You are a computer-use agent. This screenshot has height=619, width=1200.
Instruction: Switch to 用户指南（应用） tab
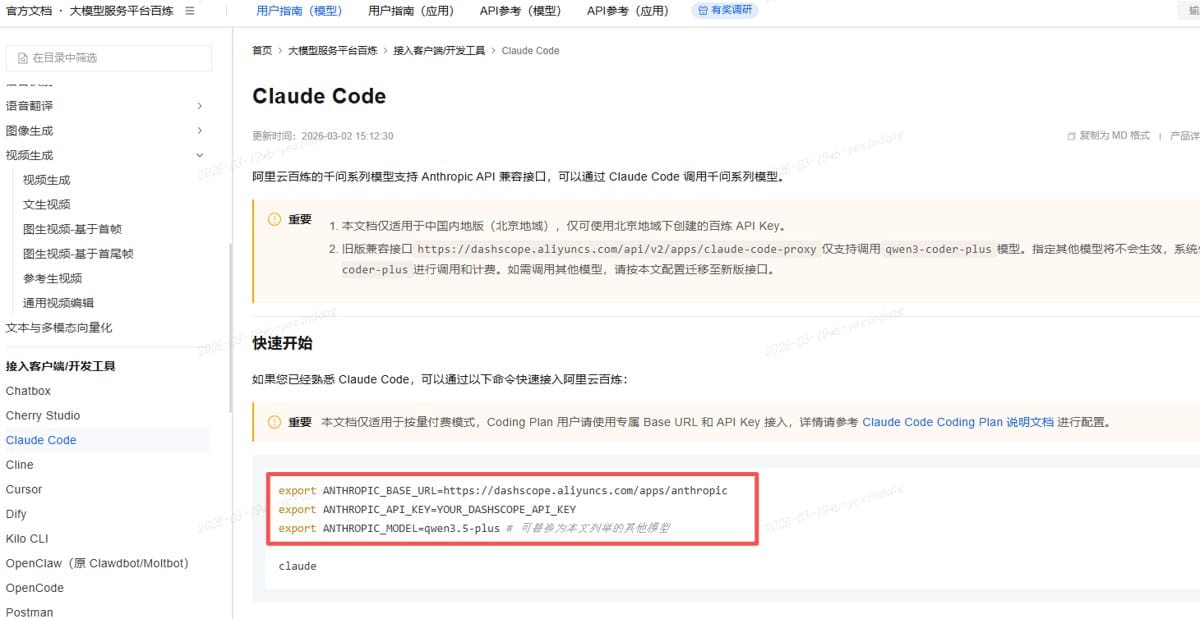pos(411,11)
